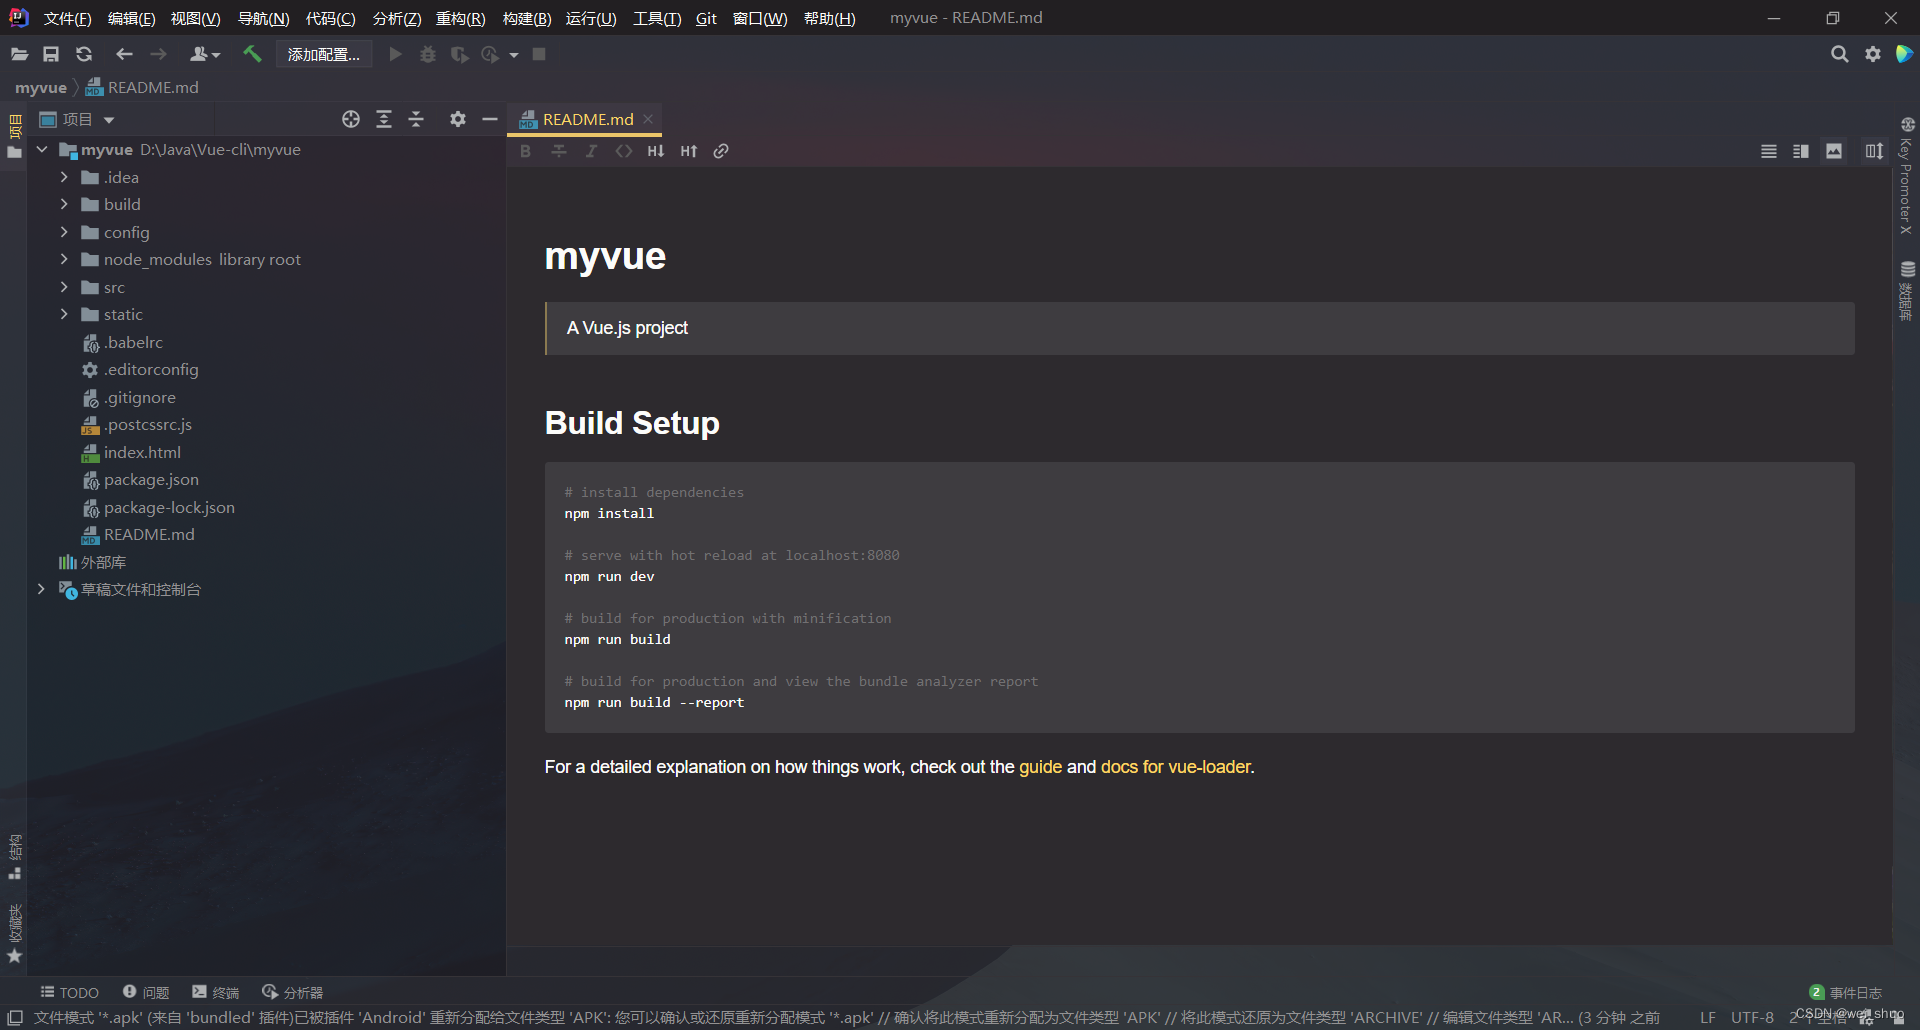
Task: Collapse all in the project tree
Action: [x=417, y=119]
